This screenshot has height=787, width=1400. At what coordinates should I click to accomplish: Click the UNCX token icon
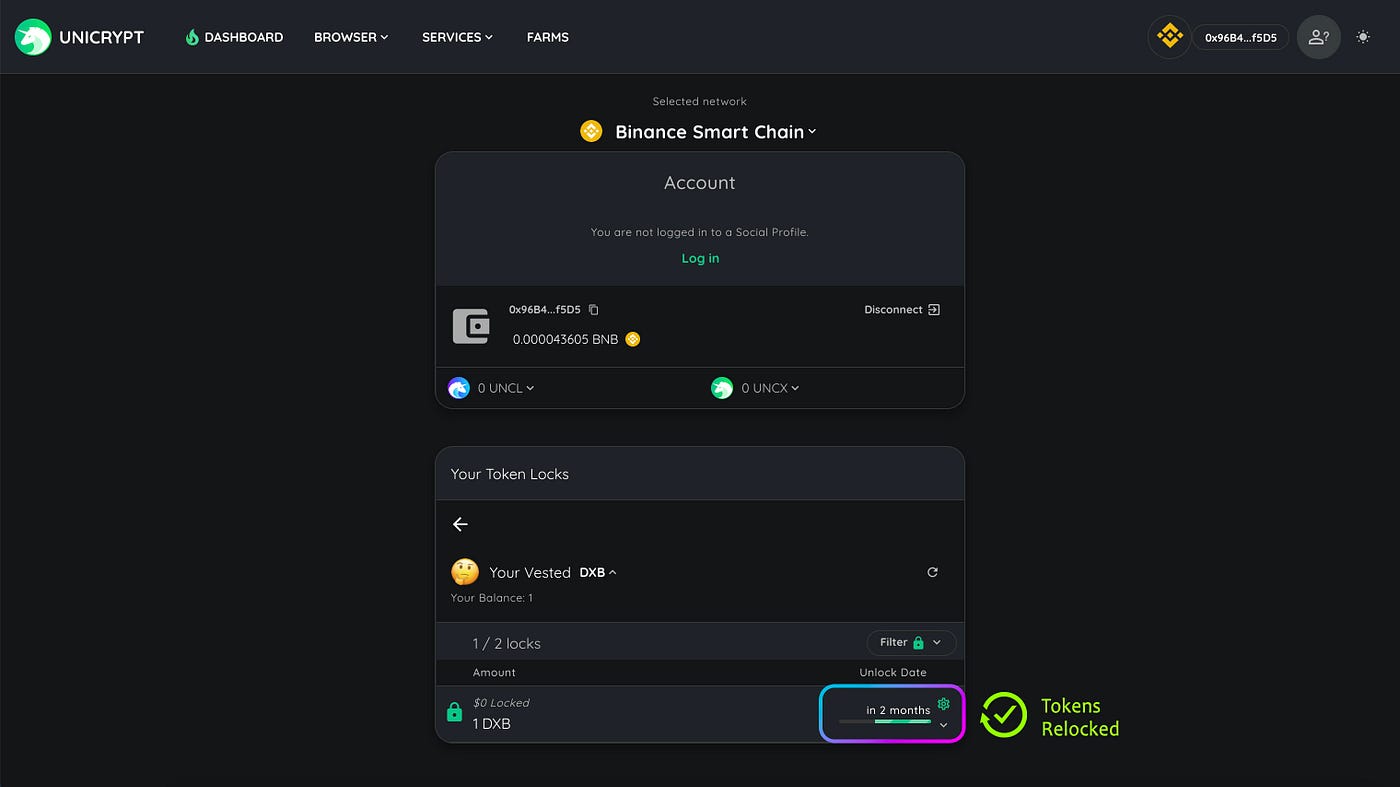click(x=722, y=388)
